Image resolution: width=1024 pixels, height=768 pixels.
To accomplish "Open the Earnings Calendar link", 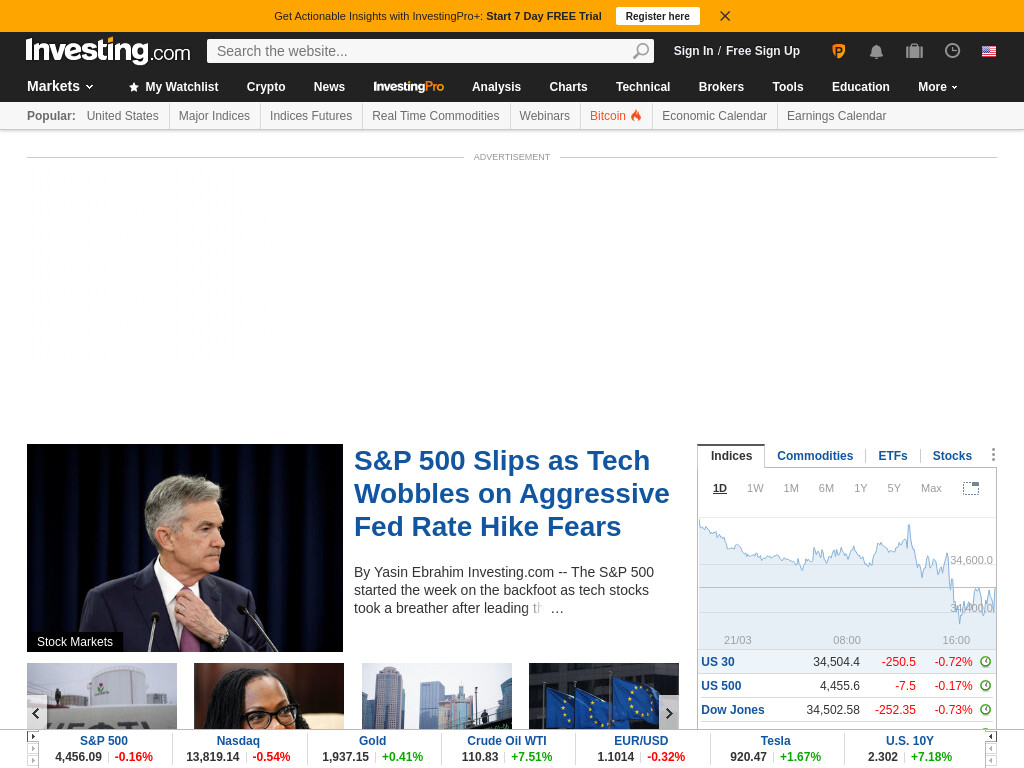I will tap(837, 116).
